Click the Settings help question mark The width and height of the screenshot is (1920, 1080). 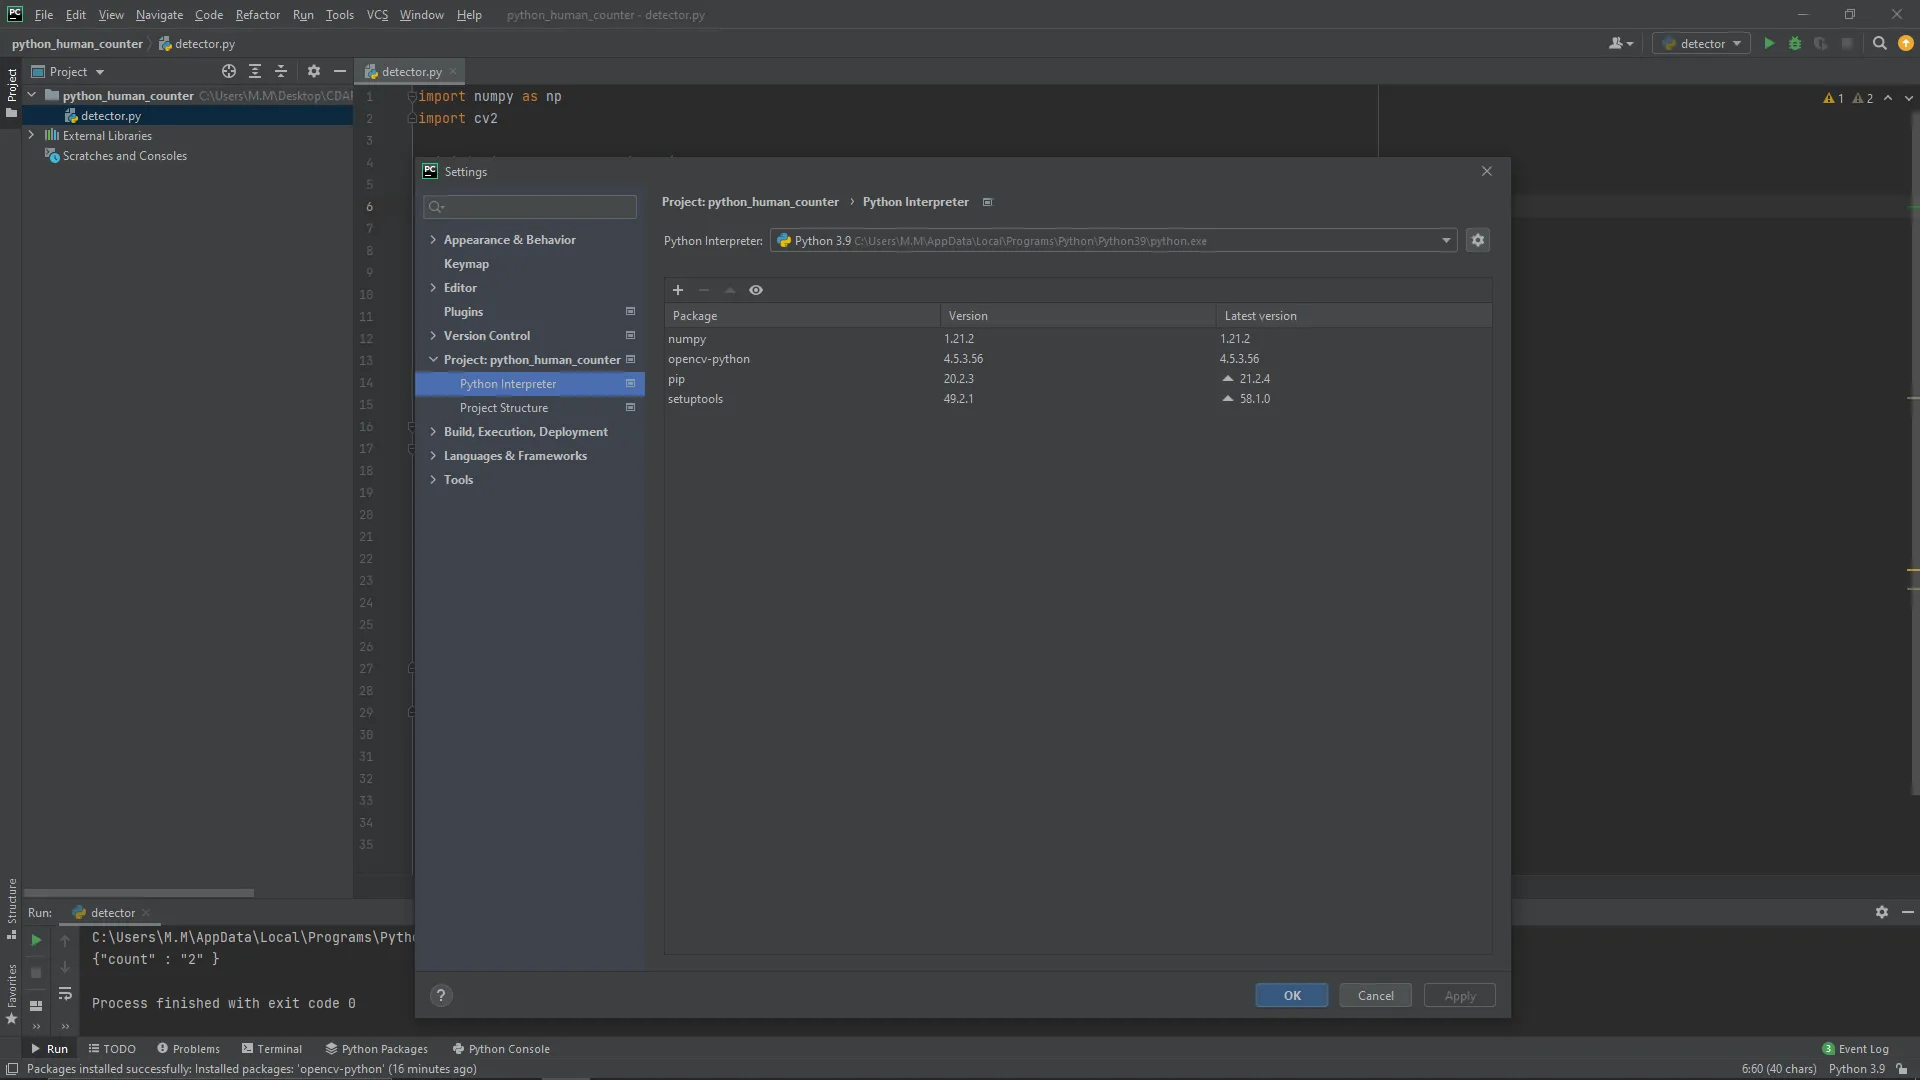[441, 995]
